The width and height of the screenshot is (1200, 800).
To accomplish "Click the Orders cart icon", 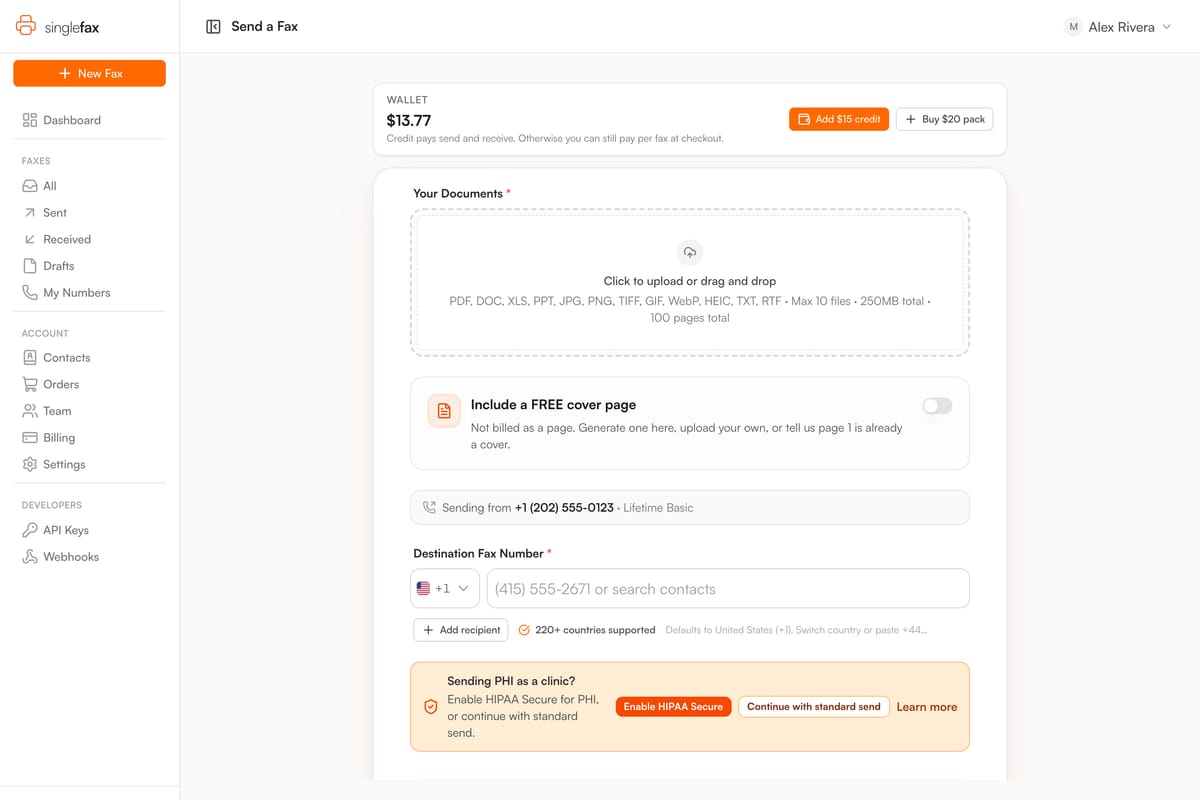I will [30, 384].
